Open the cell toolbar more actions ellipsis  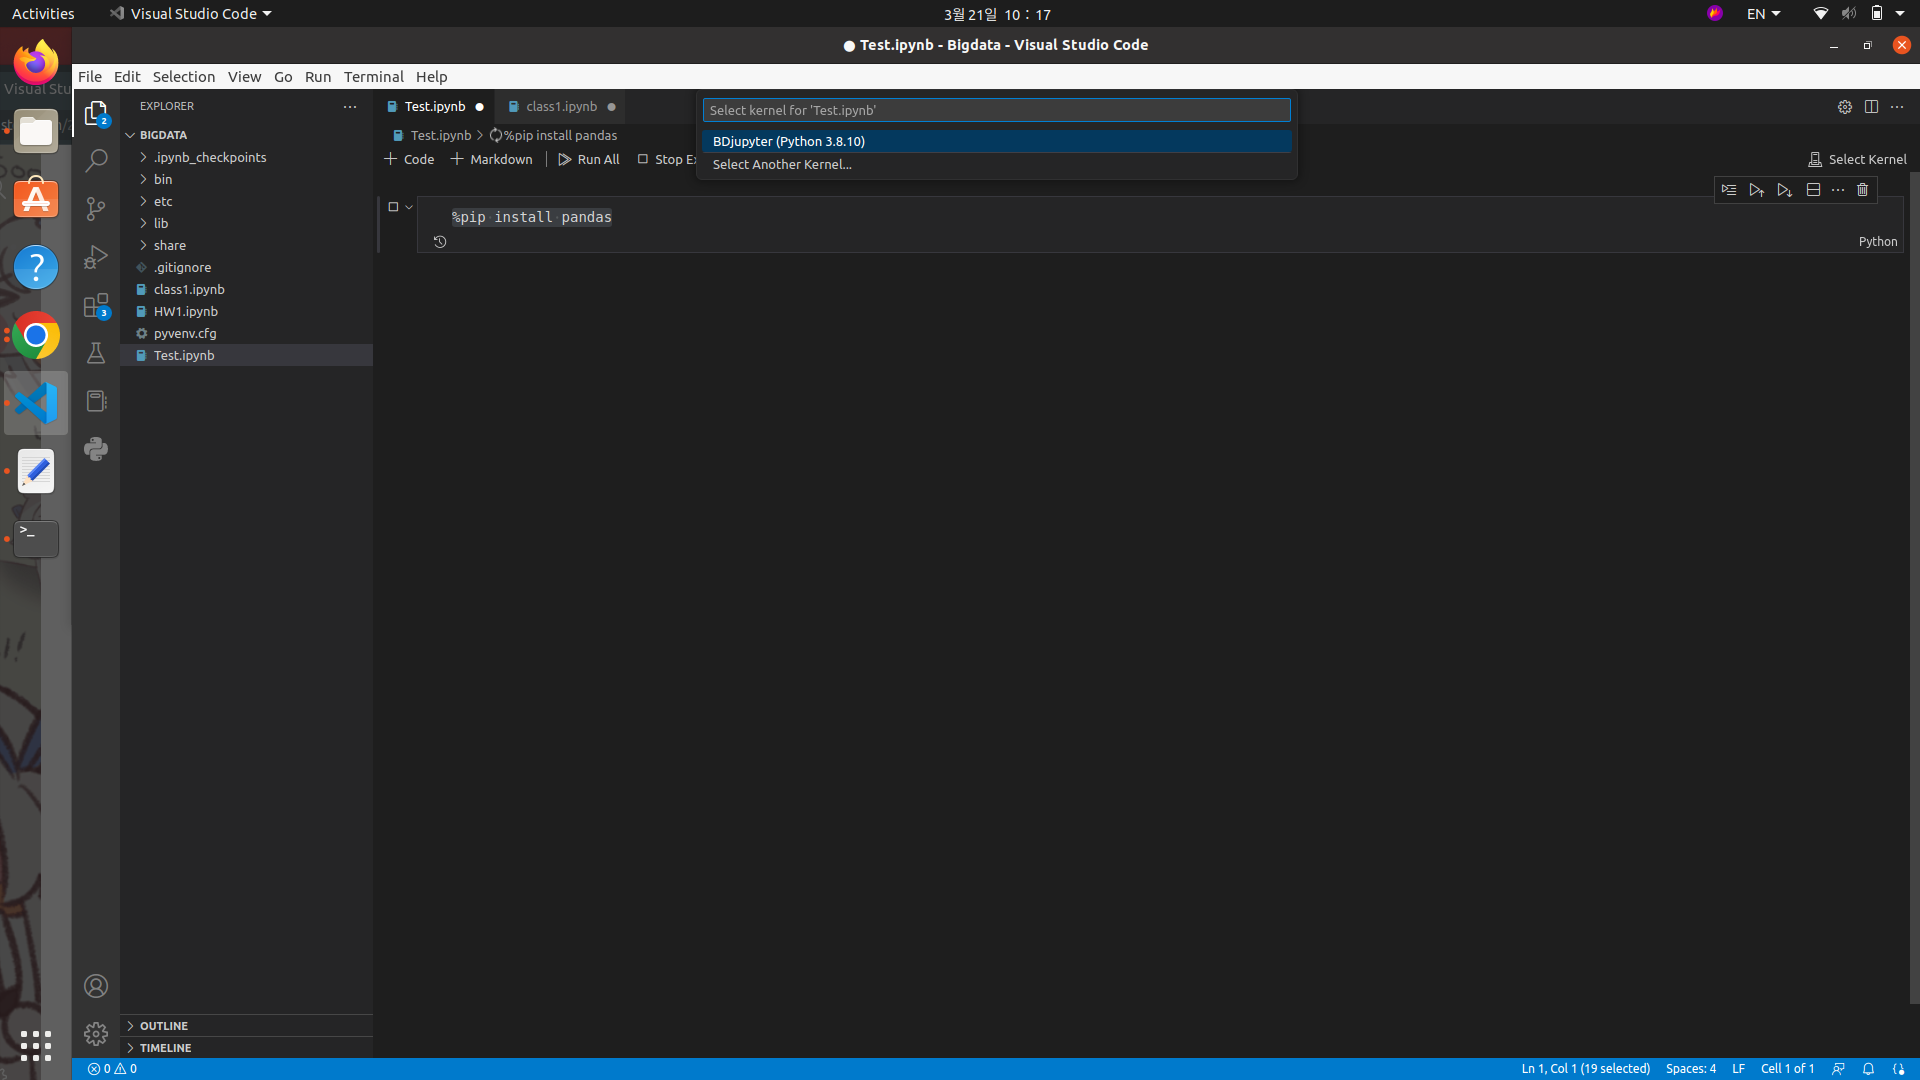tap(1838, 190)
